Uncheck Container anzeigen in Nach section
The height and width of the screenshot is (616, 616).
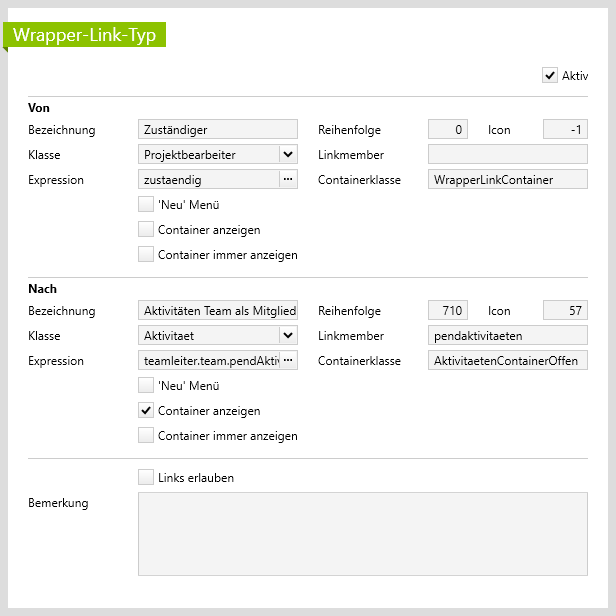click(146, 411)
